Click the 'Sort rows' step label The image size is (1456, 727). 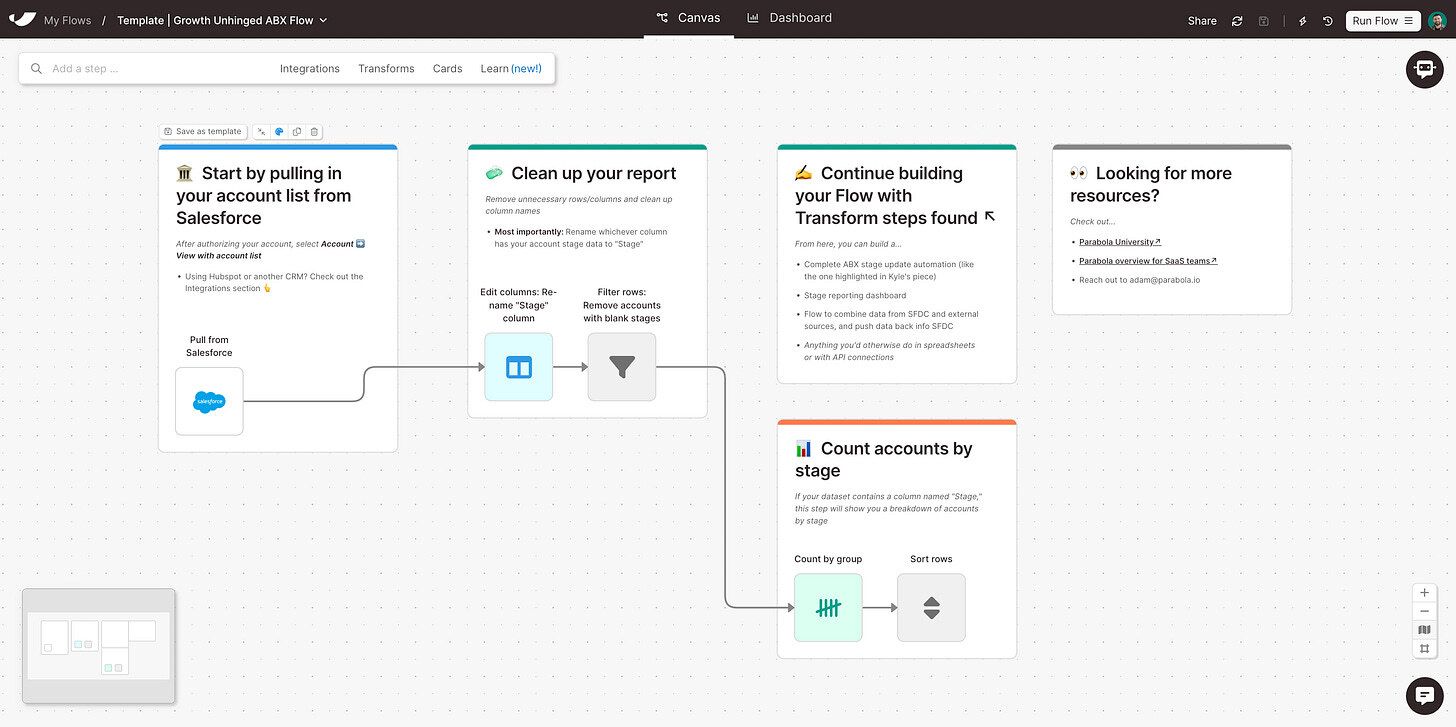(x=931, y=559)
